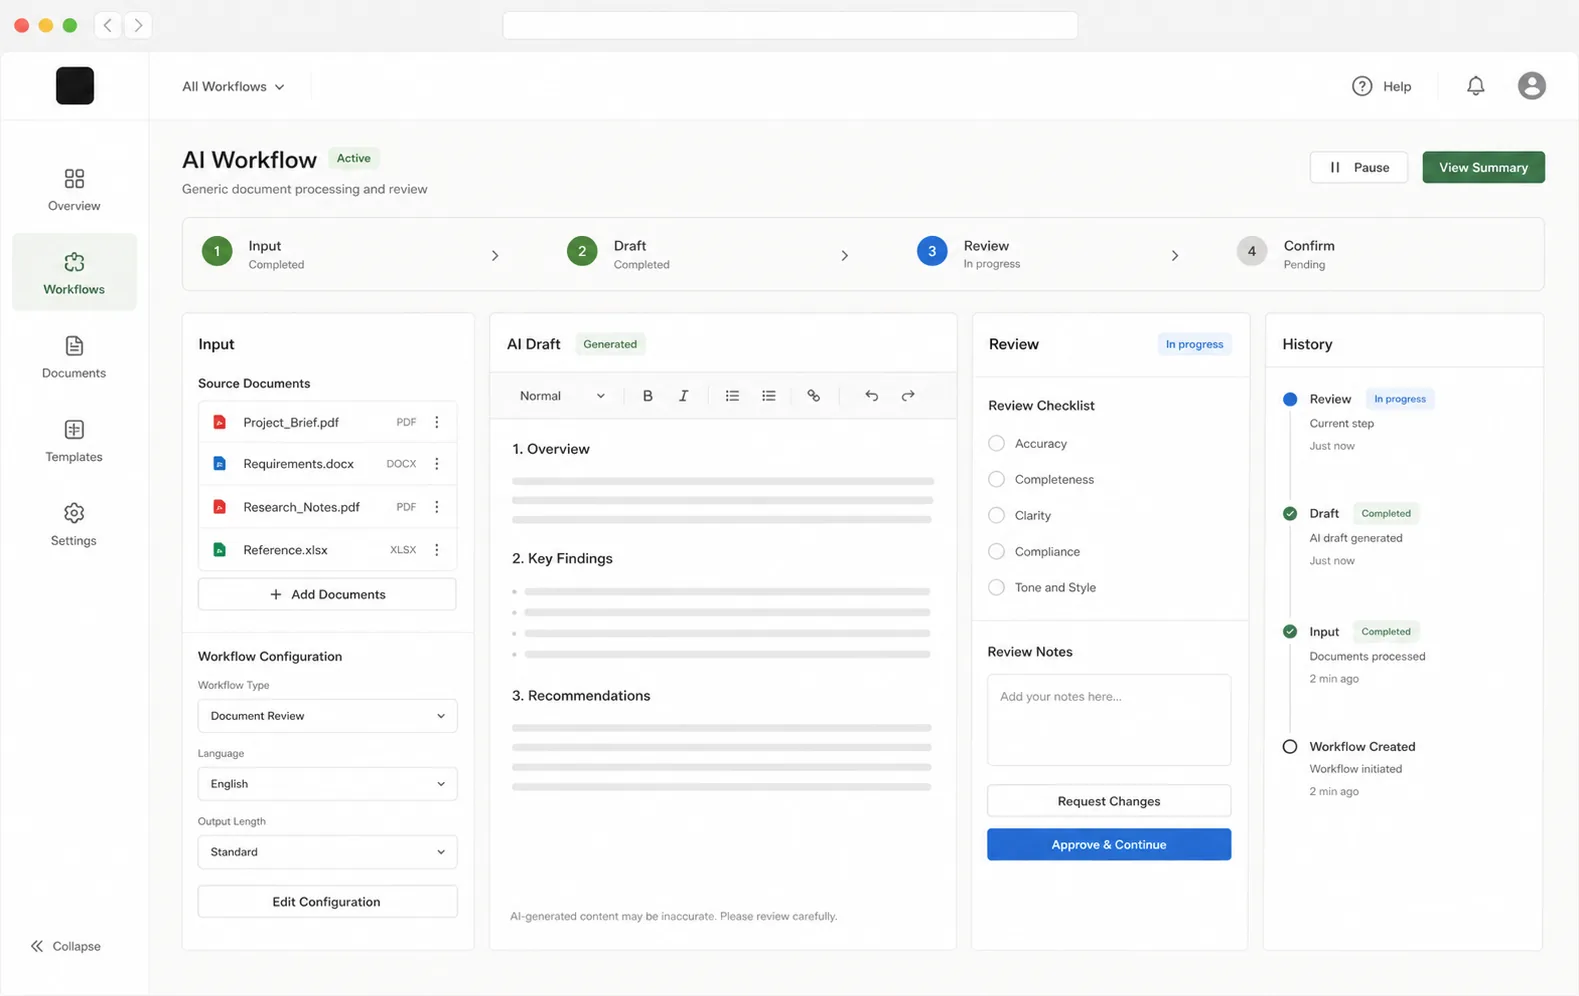The width and height of the screenshot is (1579, 996).
Task: Check the Clarity checklist item
Action: pyautogui.click(x=996, y=515)
